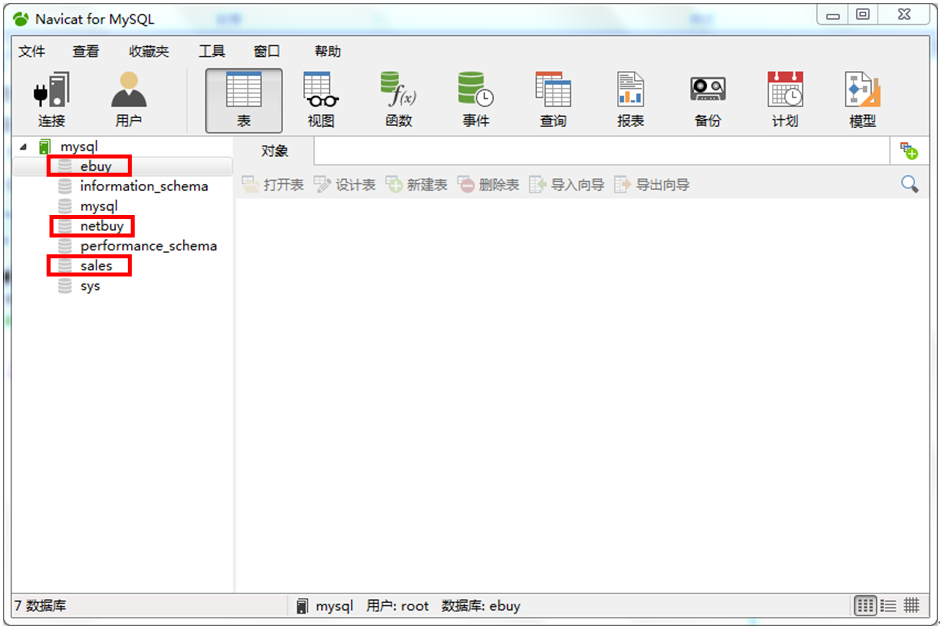
Task: Click '用户: root' in the status bar
Action: point(397,606)
